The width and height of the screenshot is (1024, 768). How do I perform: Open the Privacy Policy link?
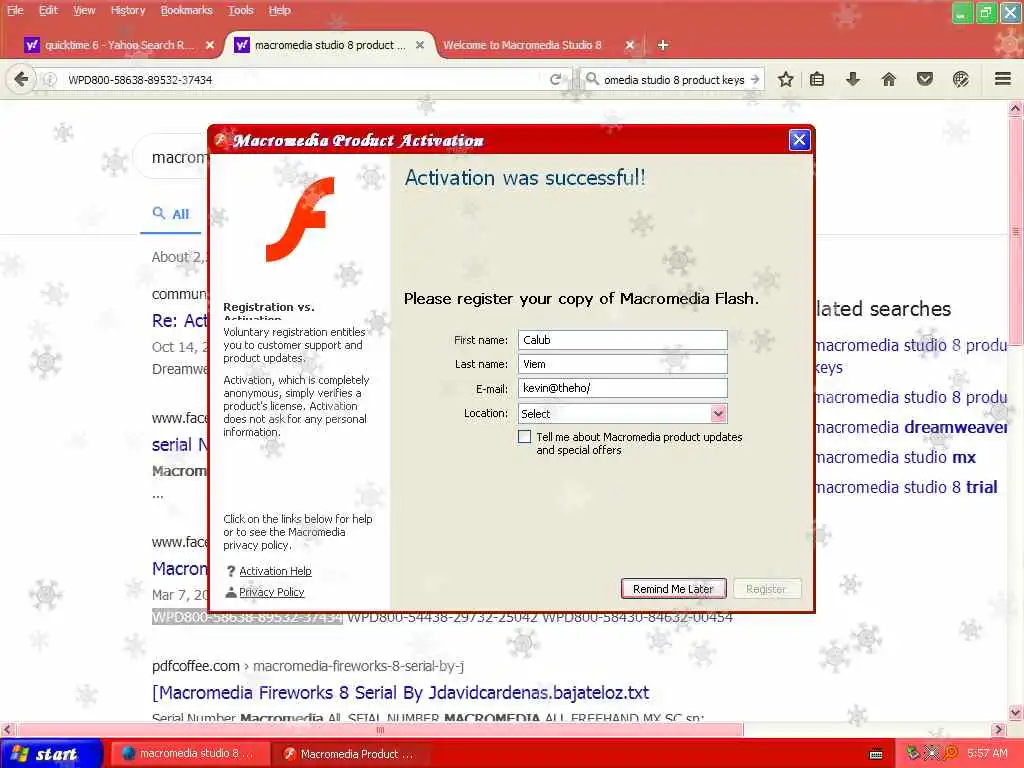click(272, 592)
